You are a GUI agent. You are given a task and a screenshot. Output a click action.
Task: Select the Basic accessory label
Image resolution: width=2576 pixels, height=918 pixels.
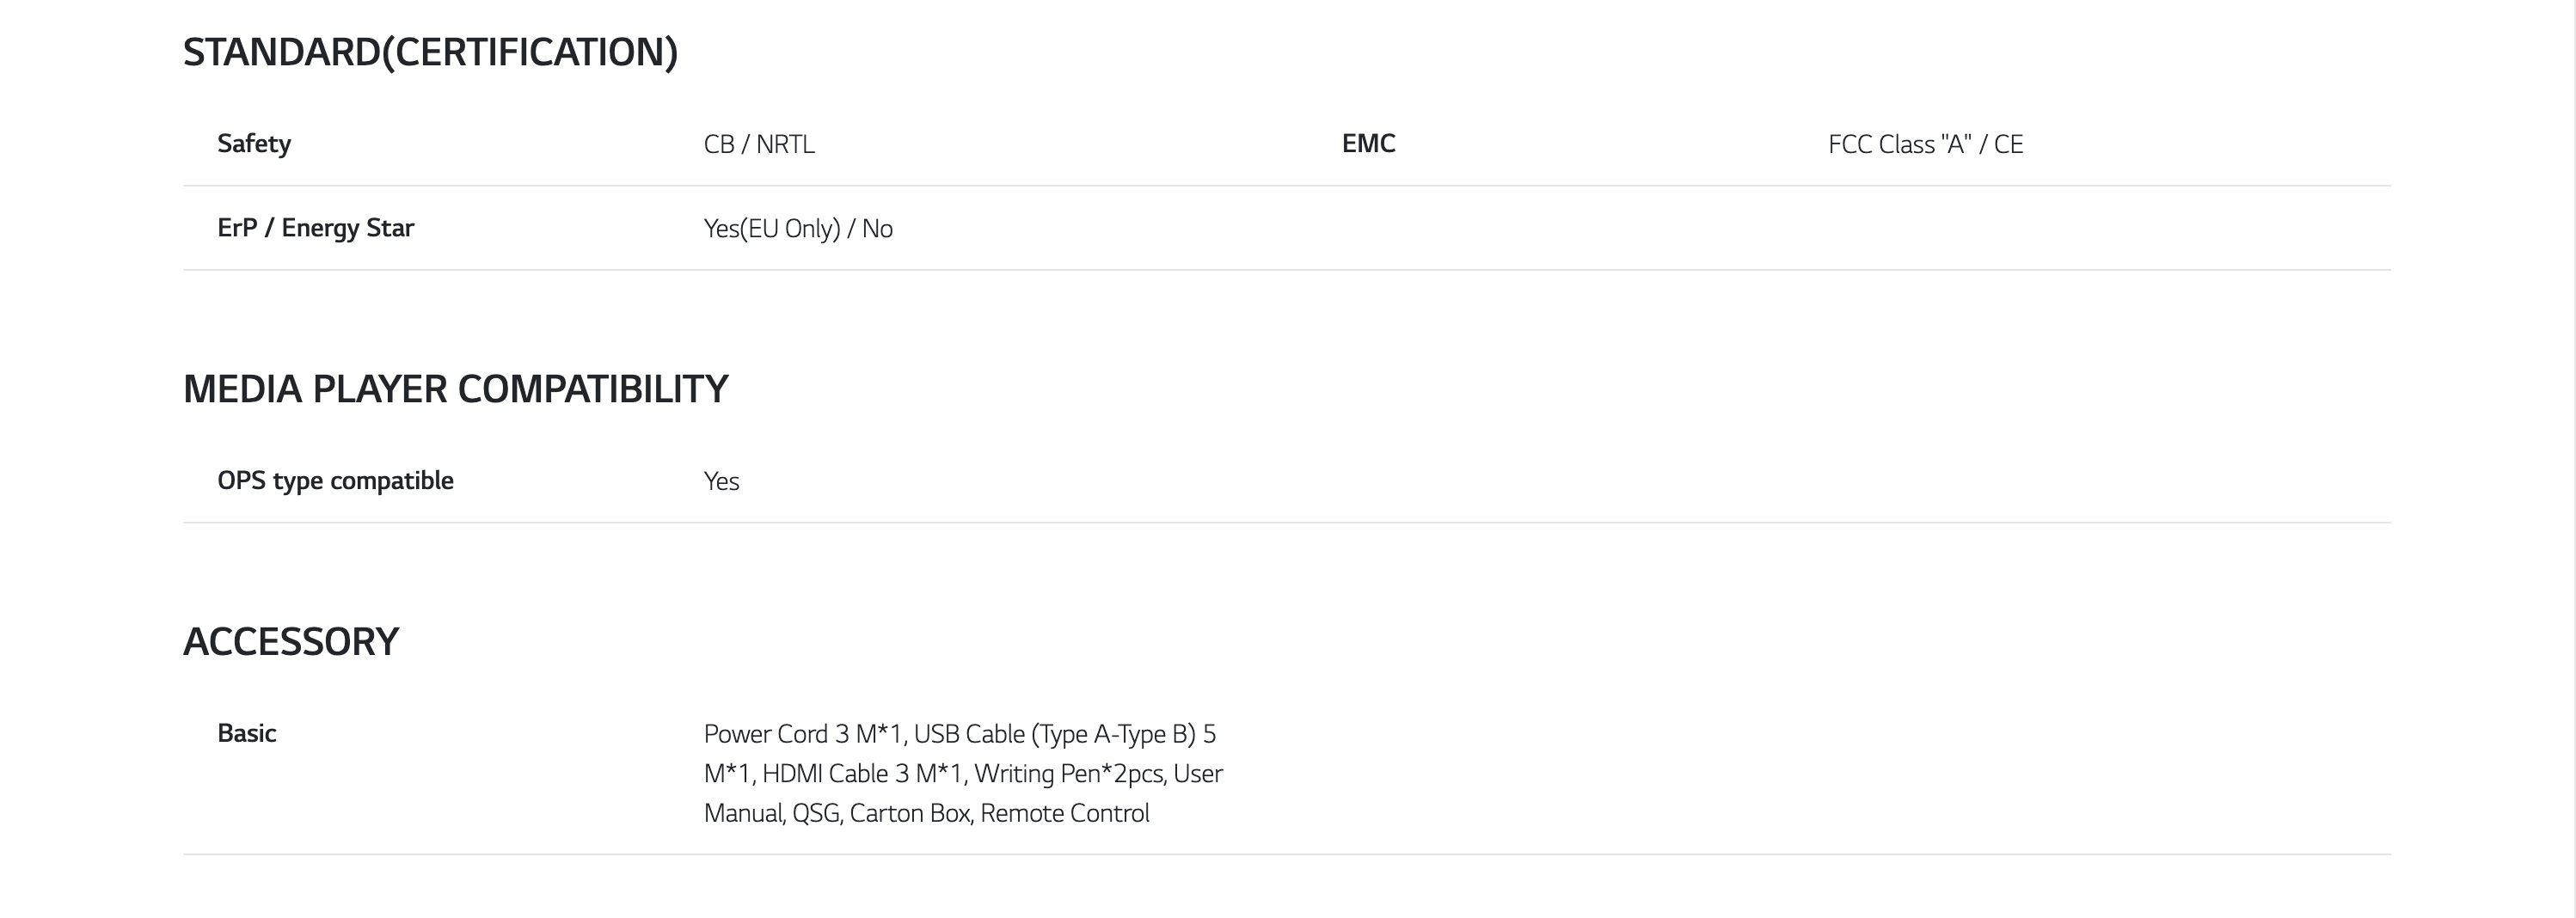[x=247, y=734]
